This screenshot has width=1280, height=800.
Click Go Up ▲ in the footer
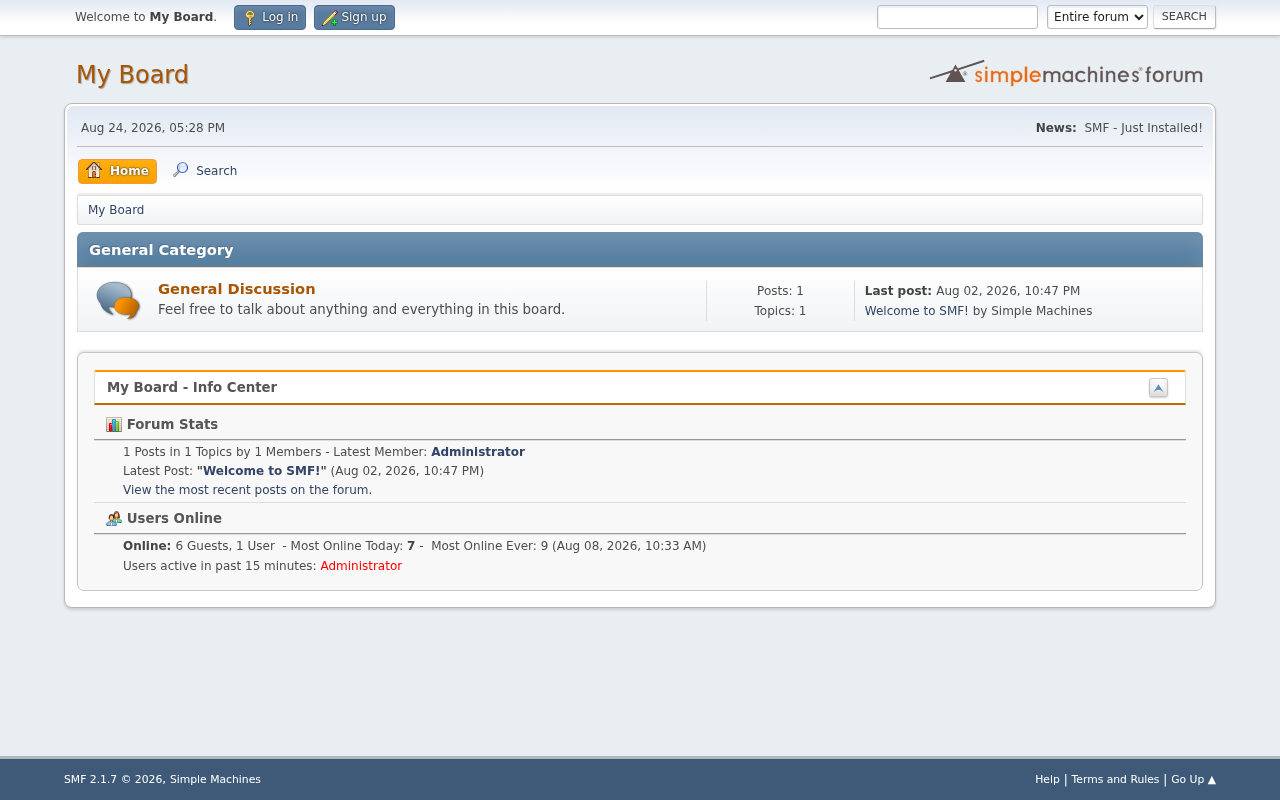pos(1193,780)
